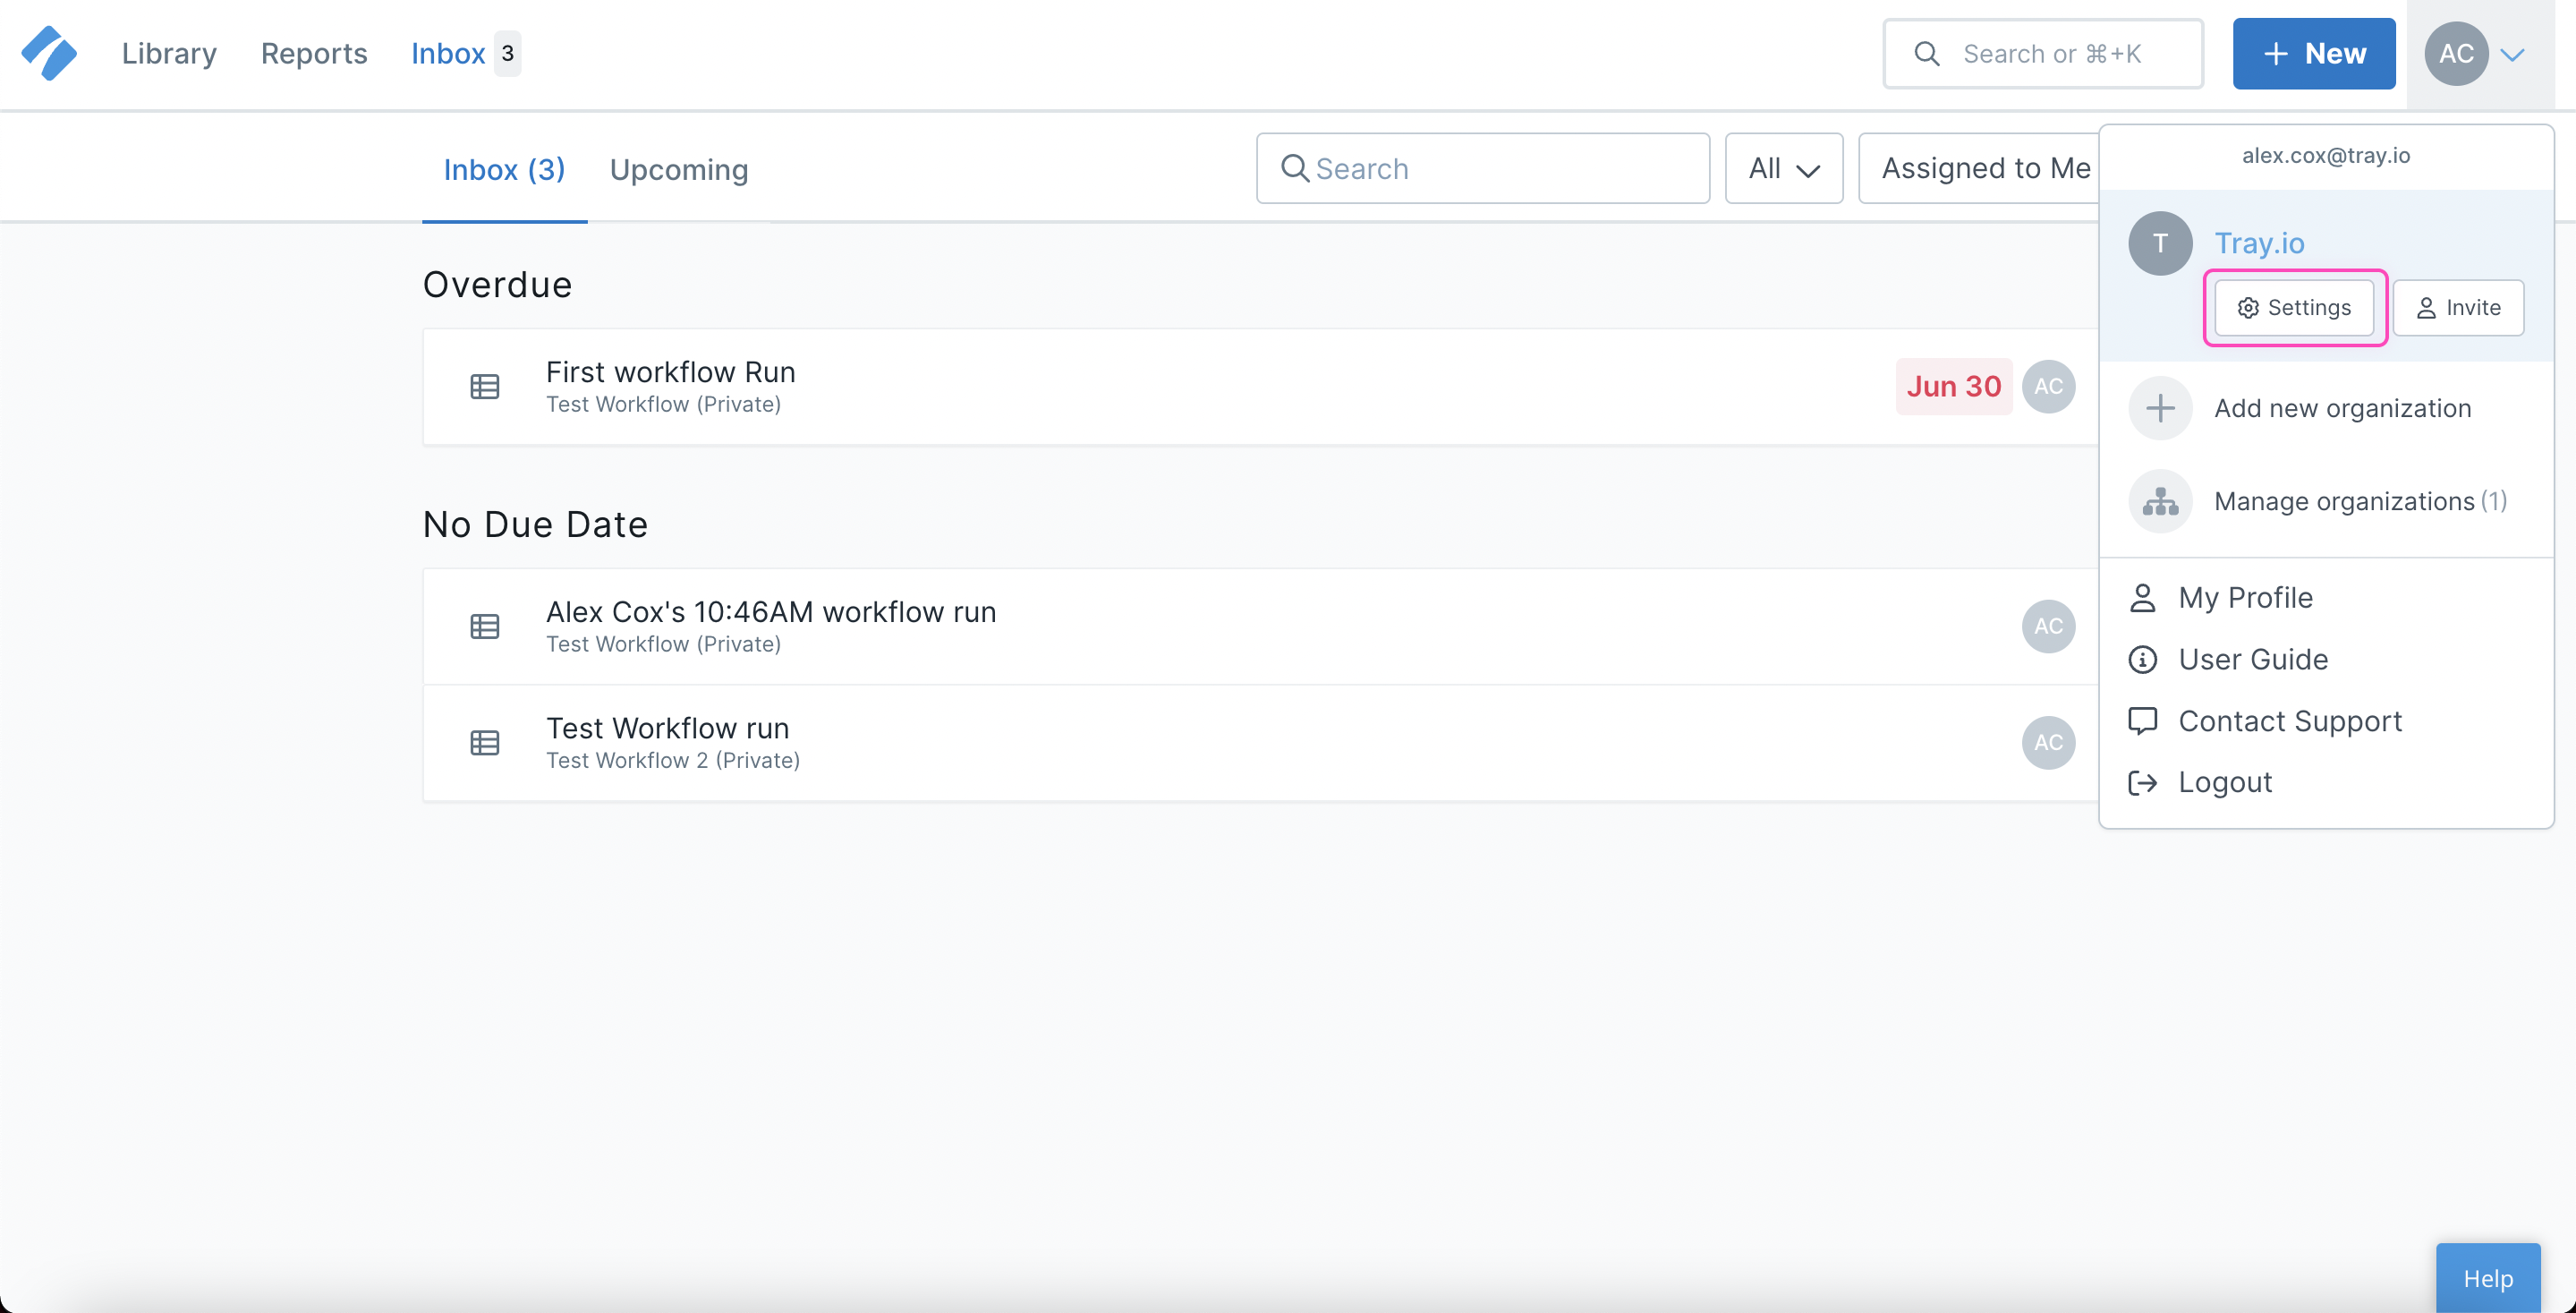Image resolution: width=2576 pixels, height=1313 pixels.
Task: Click the magnifier icon in global search
Action: [1927, 54]
